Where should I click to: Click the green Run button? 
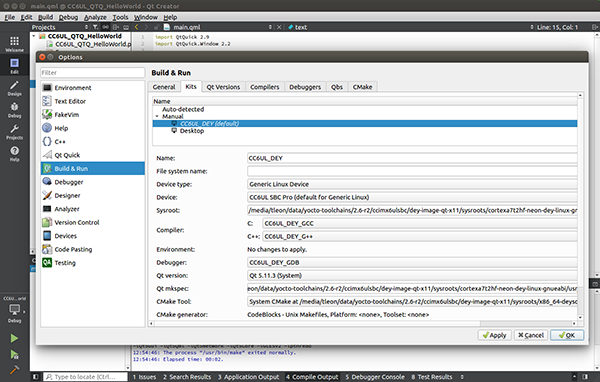tap(14, 338)
